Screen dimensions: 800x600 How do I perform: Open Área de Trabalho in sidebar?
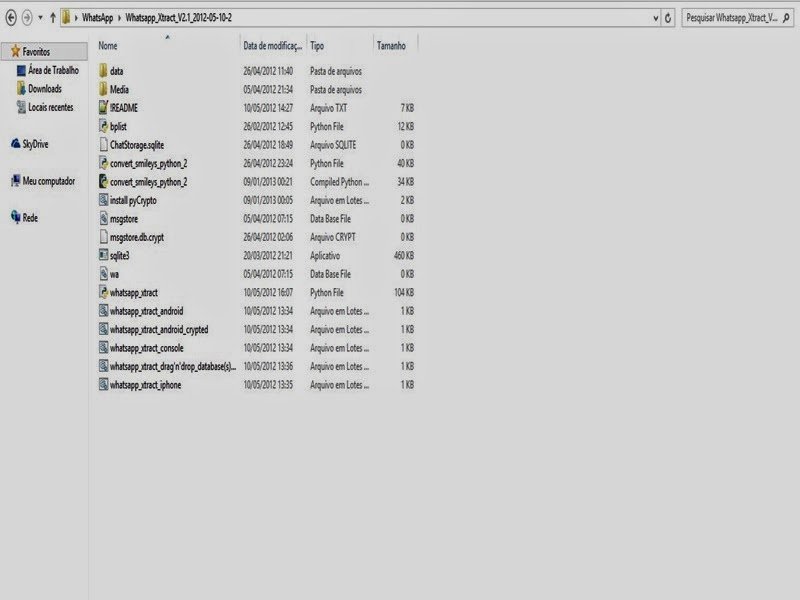point(54,70)
